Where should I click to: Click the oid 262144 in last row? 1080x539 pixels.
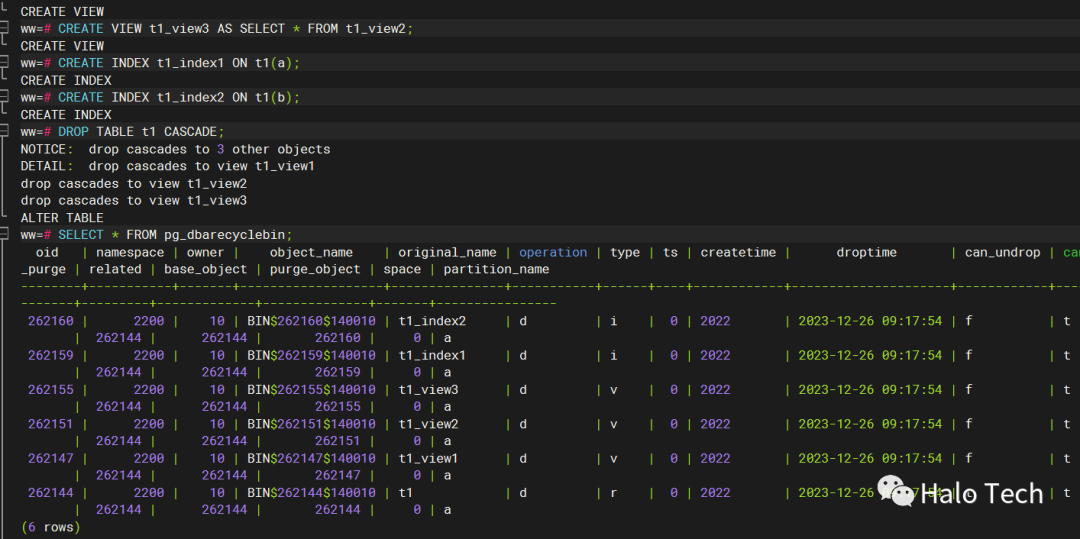click(x=50, y=493)
